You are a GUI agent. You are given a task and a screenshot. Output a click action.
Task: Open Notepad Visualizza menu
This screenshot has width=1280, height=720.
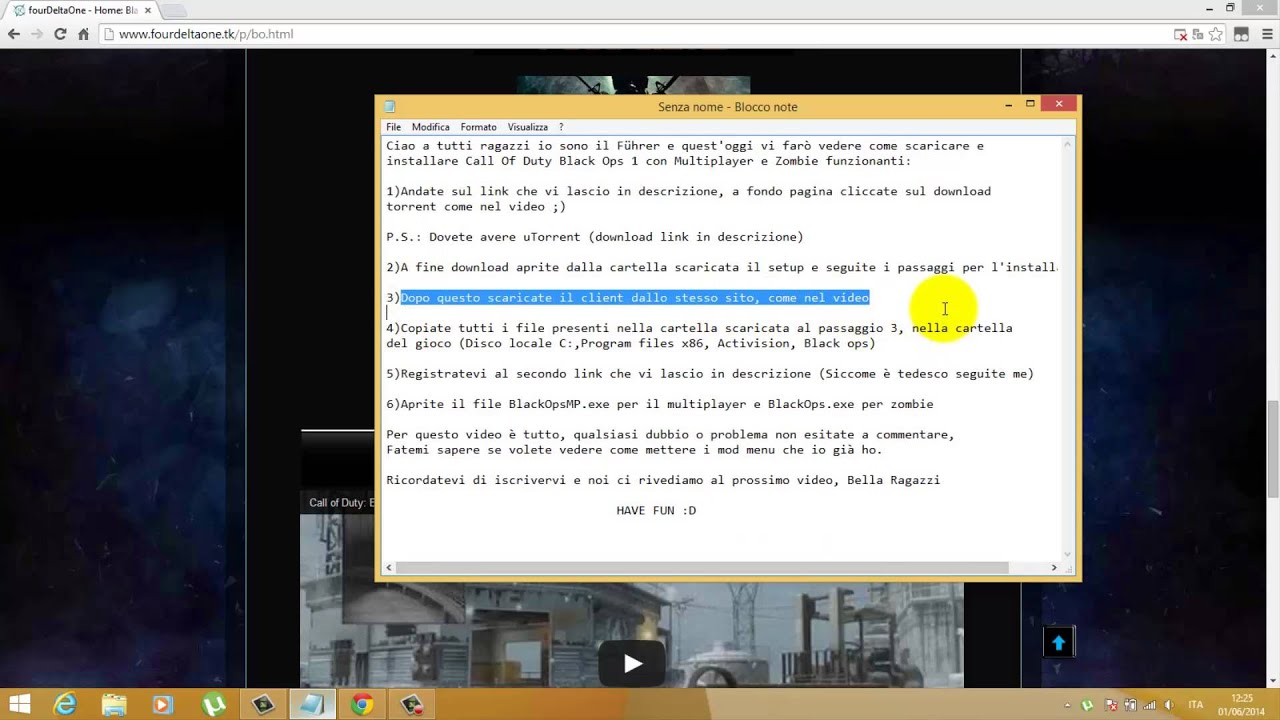click(x=528, y=127)
